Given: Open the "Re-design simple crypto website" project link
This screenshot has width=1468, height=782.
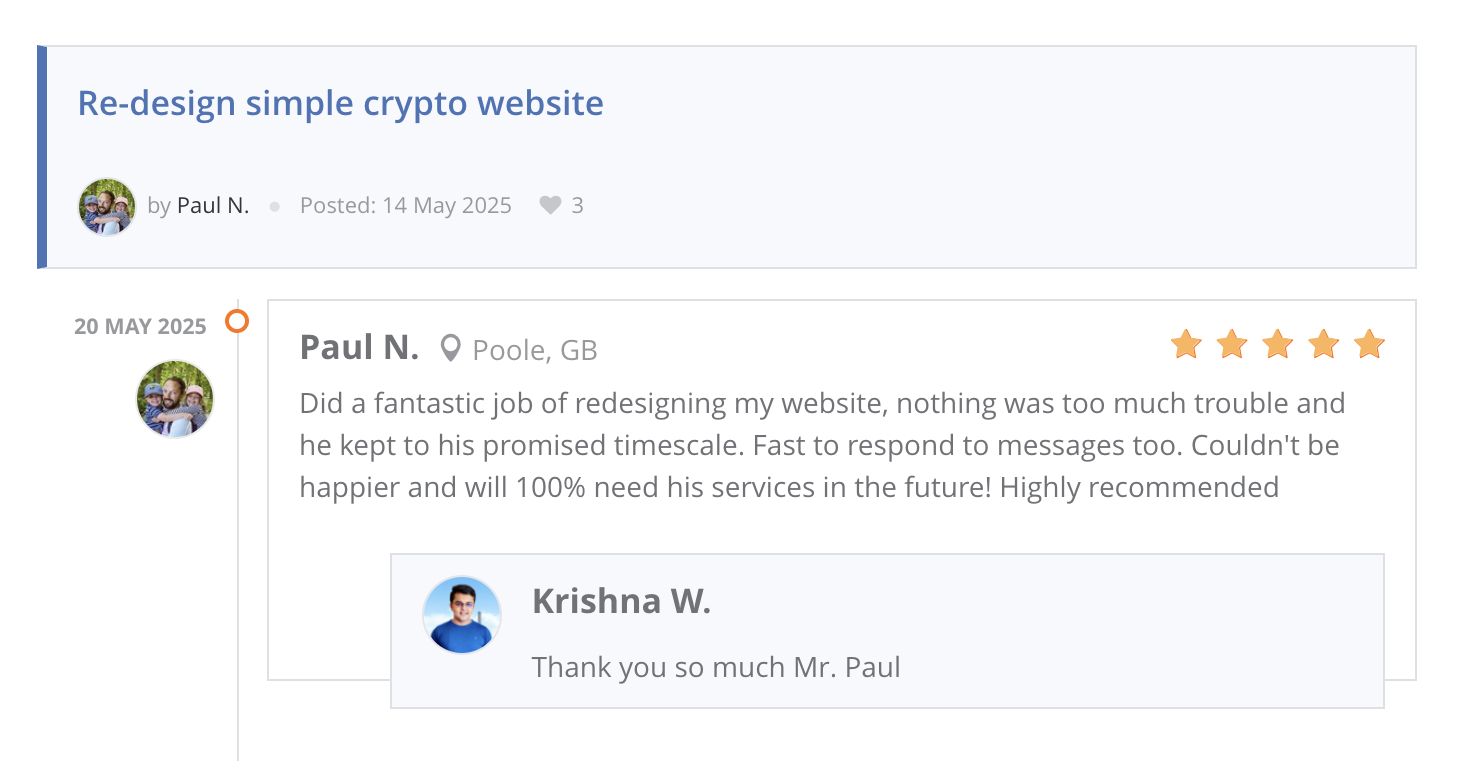Looking at the screenshot, I should click(x=340, y=103).
